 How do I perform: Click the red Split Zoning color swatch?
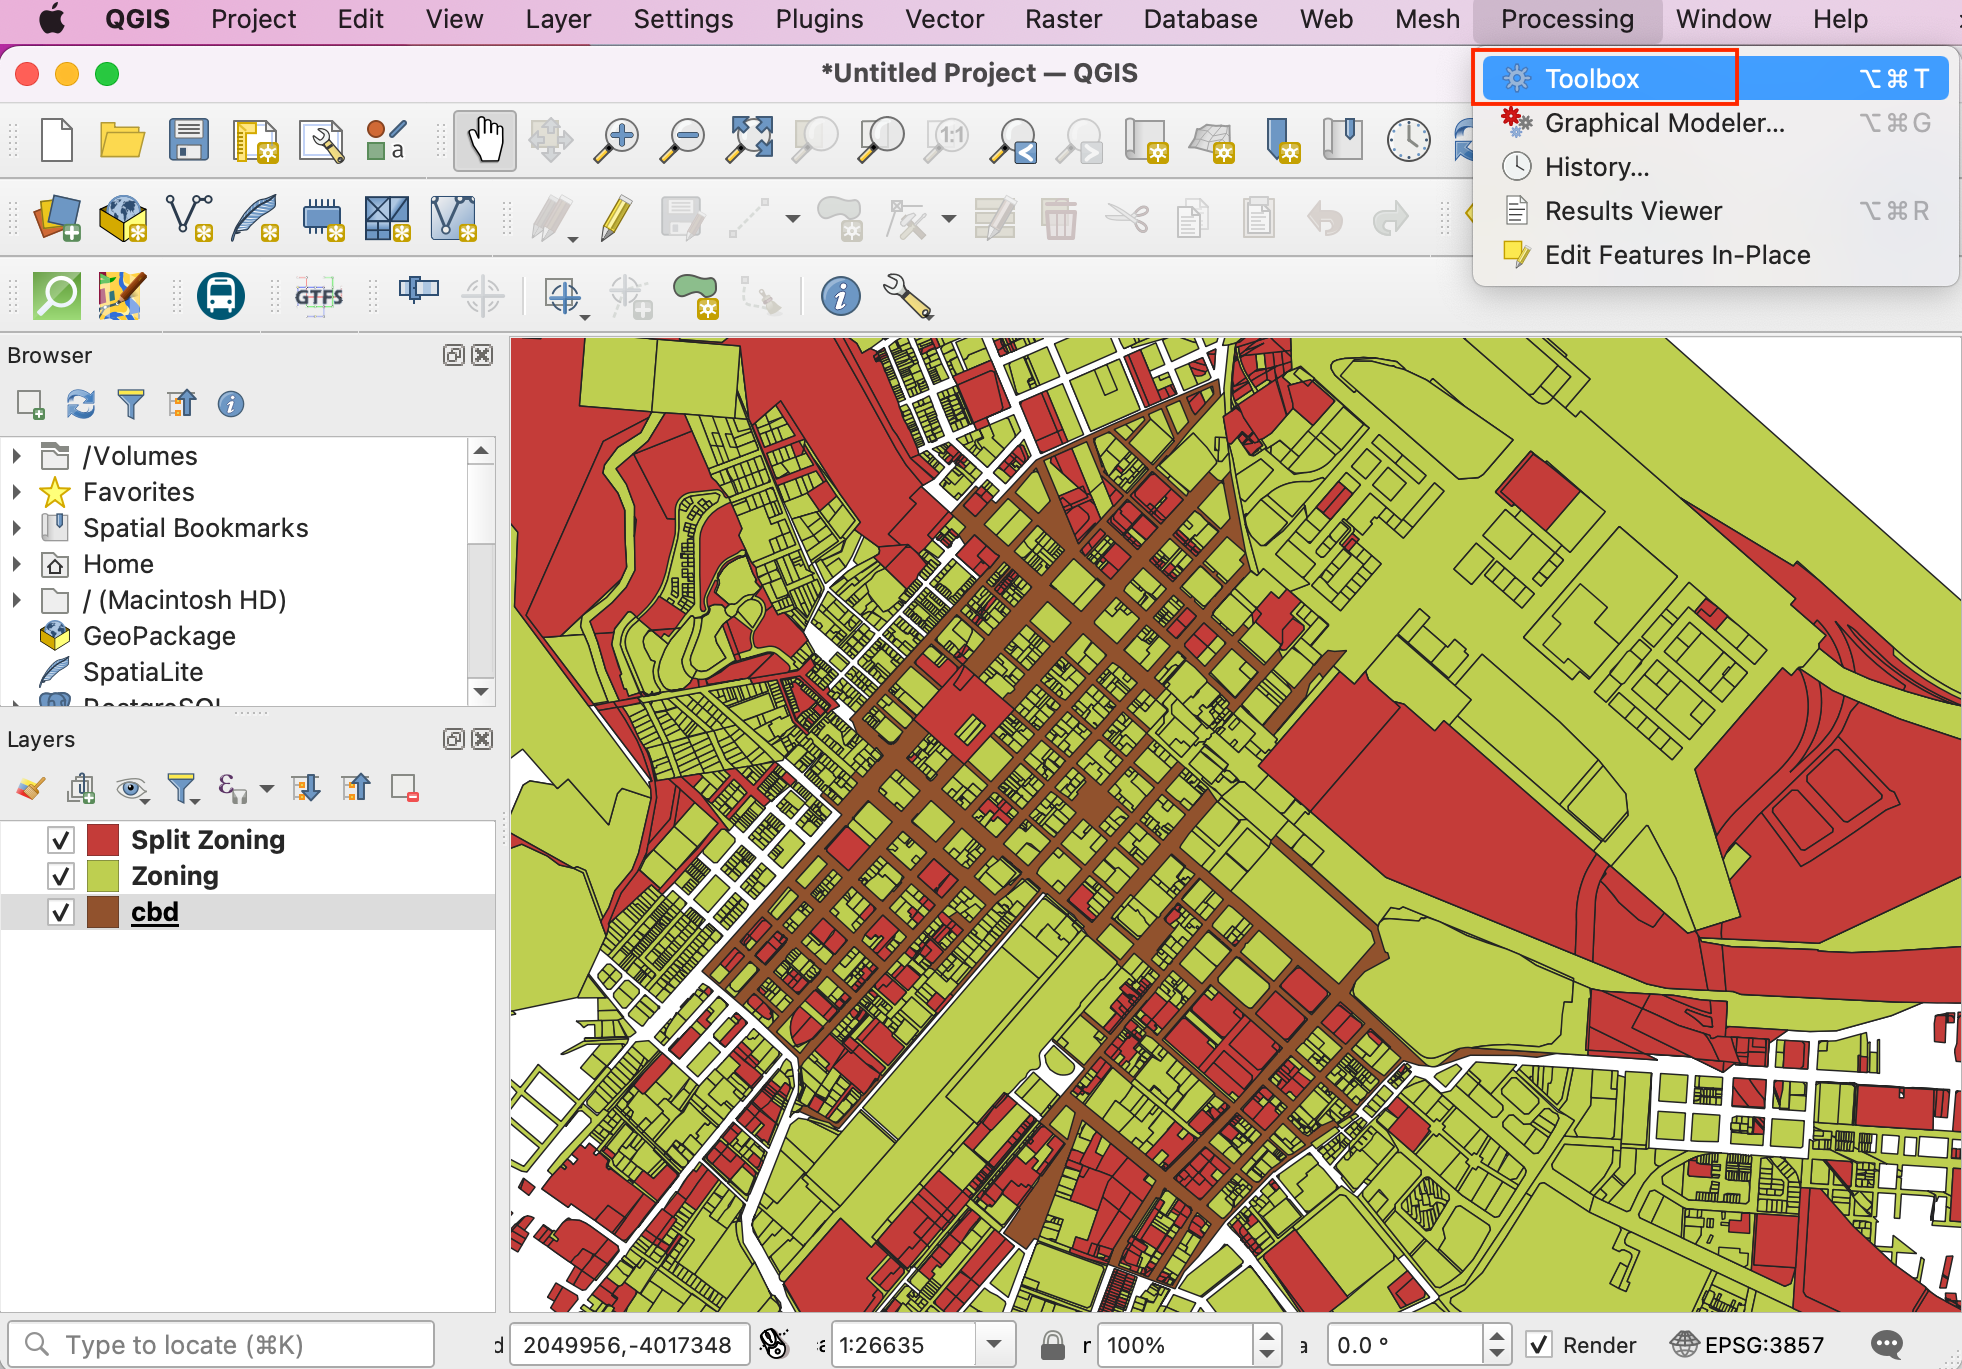coord(103,840)
